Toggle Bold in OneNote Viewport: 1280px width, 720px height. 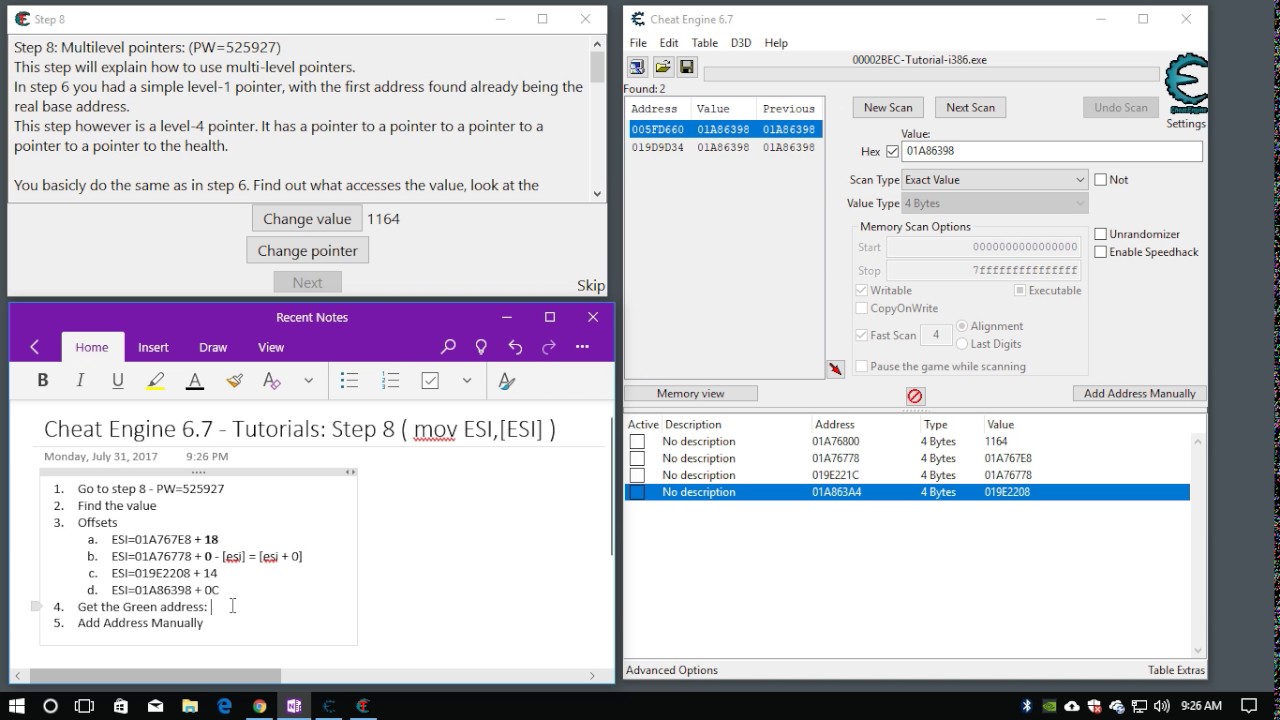(x=42, y=380)
